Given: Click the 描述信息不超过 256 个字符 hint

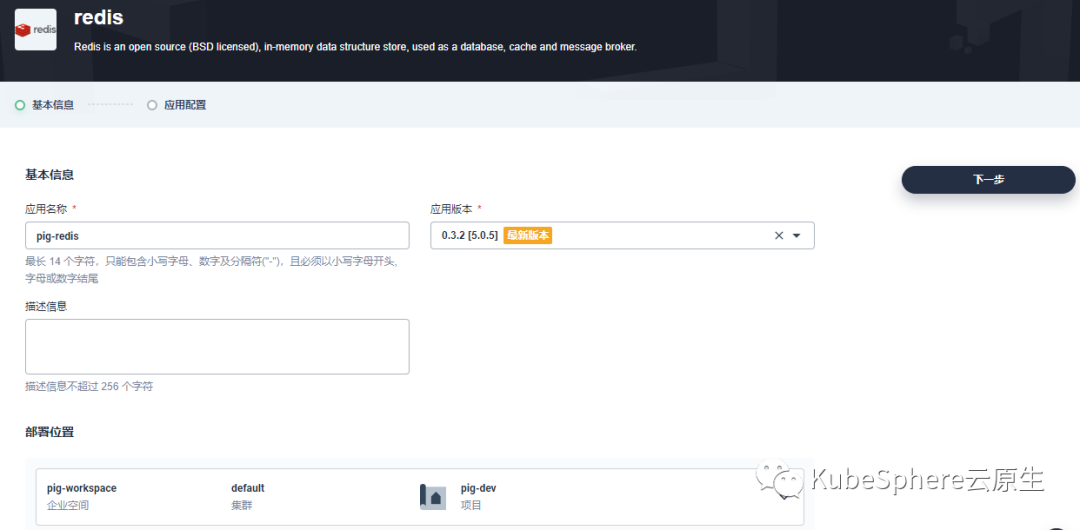Looking at the screenshot, I should coord(89,387).
